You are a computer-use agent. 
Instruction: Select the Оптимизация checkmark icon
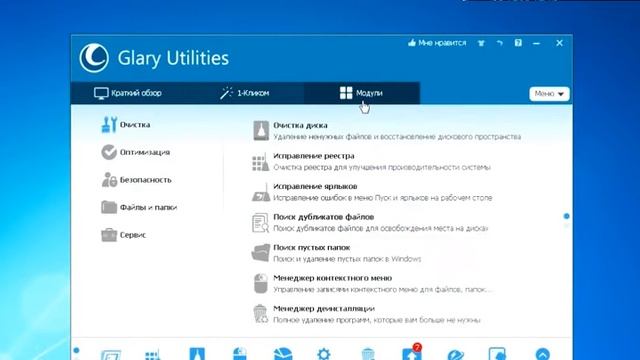coord(109,152)
